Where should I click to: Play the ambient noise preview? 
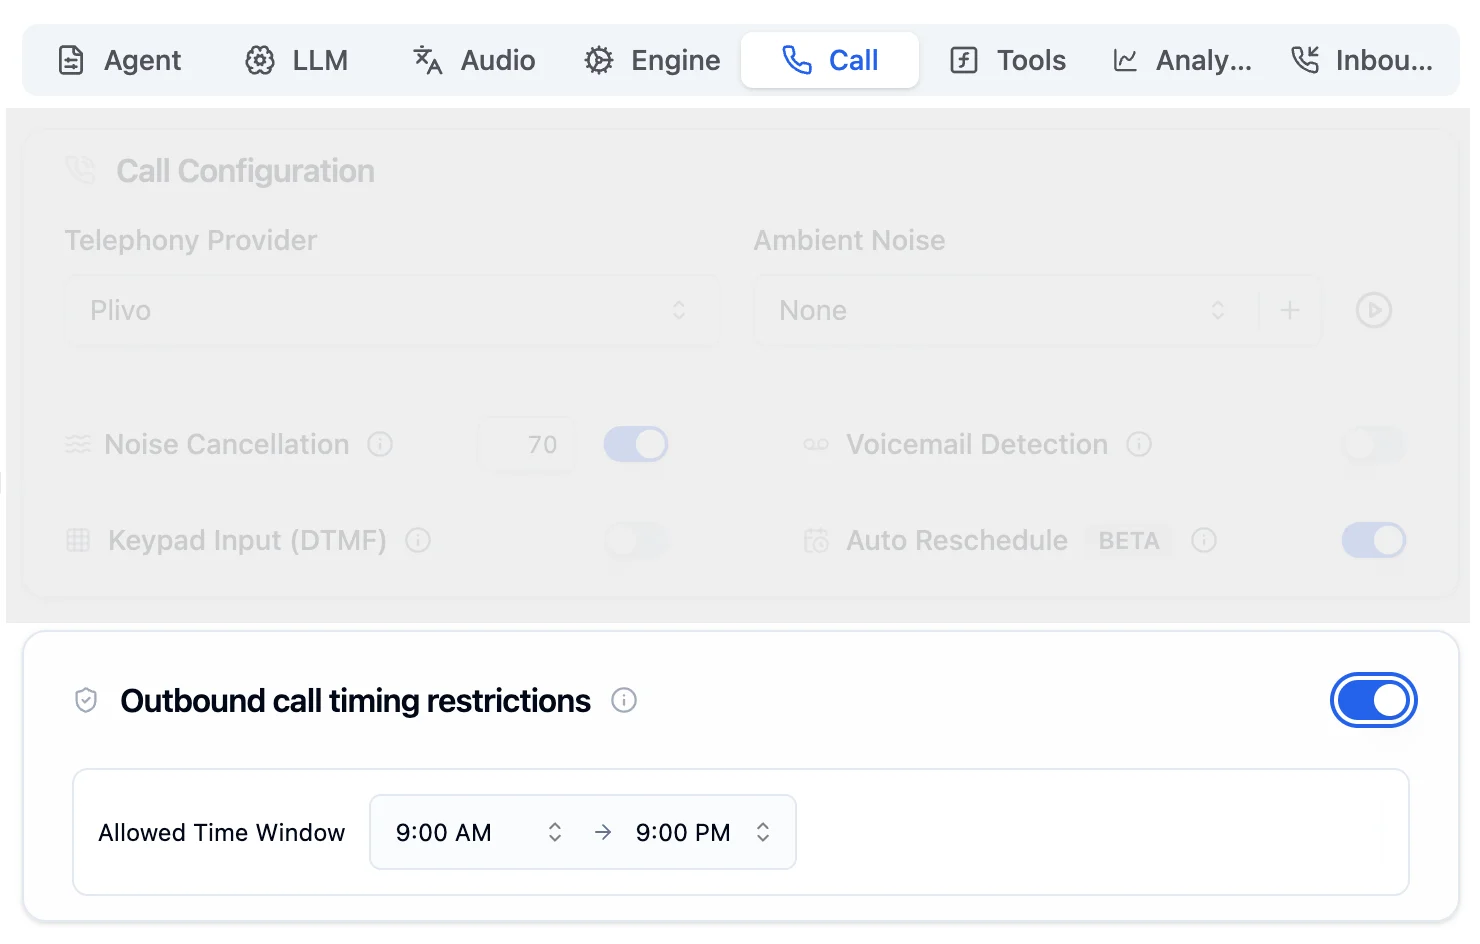click(x=1374, y=310)
